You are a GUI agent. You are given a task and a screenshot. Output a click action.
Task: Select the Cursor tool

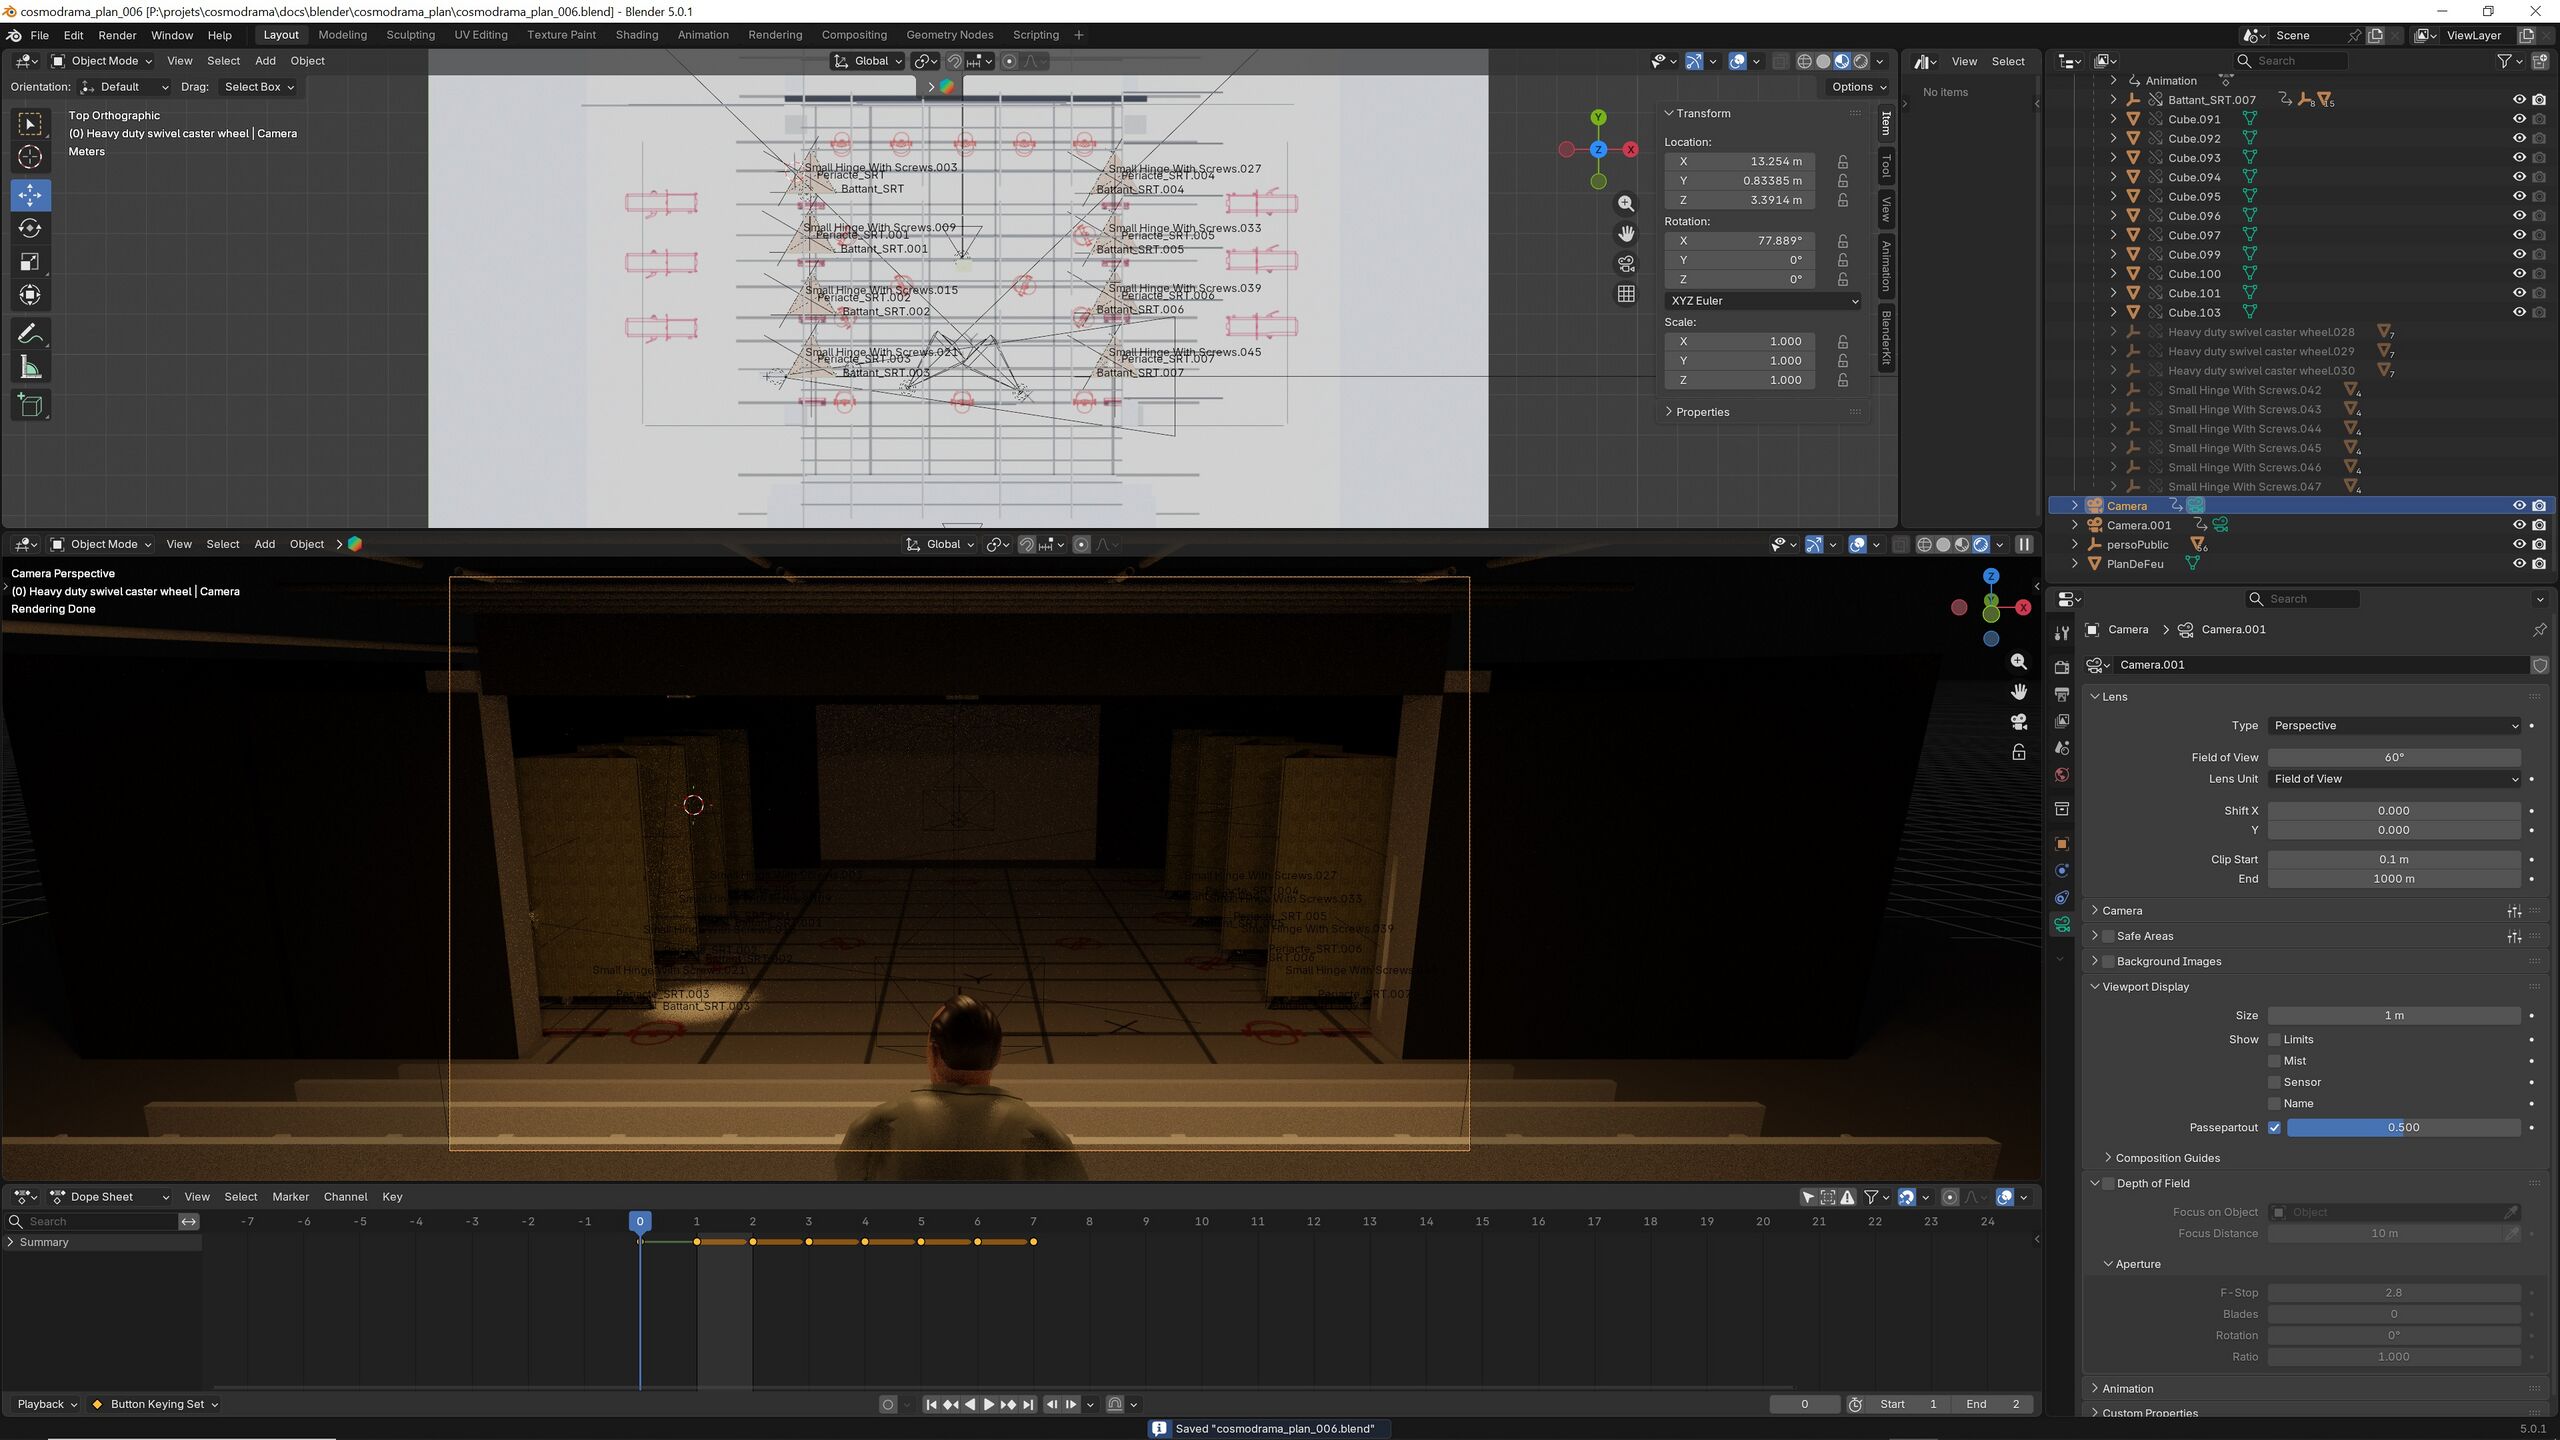pos(30,157)
